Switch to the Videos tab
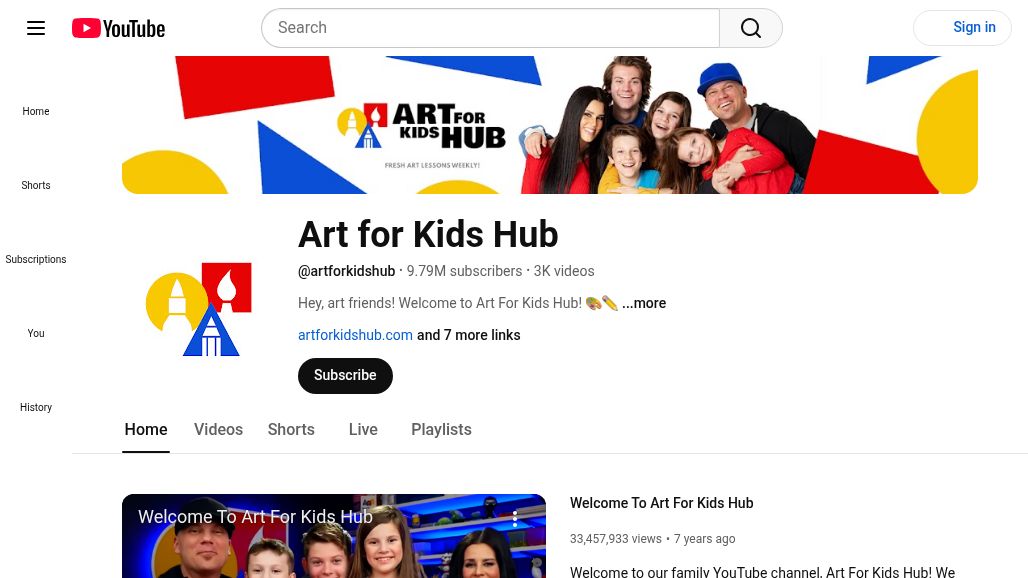 tap(218, 430)
